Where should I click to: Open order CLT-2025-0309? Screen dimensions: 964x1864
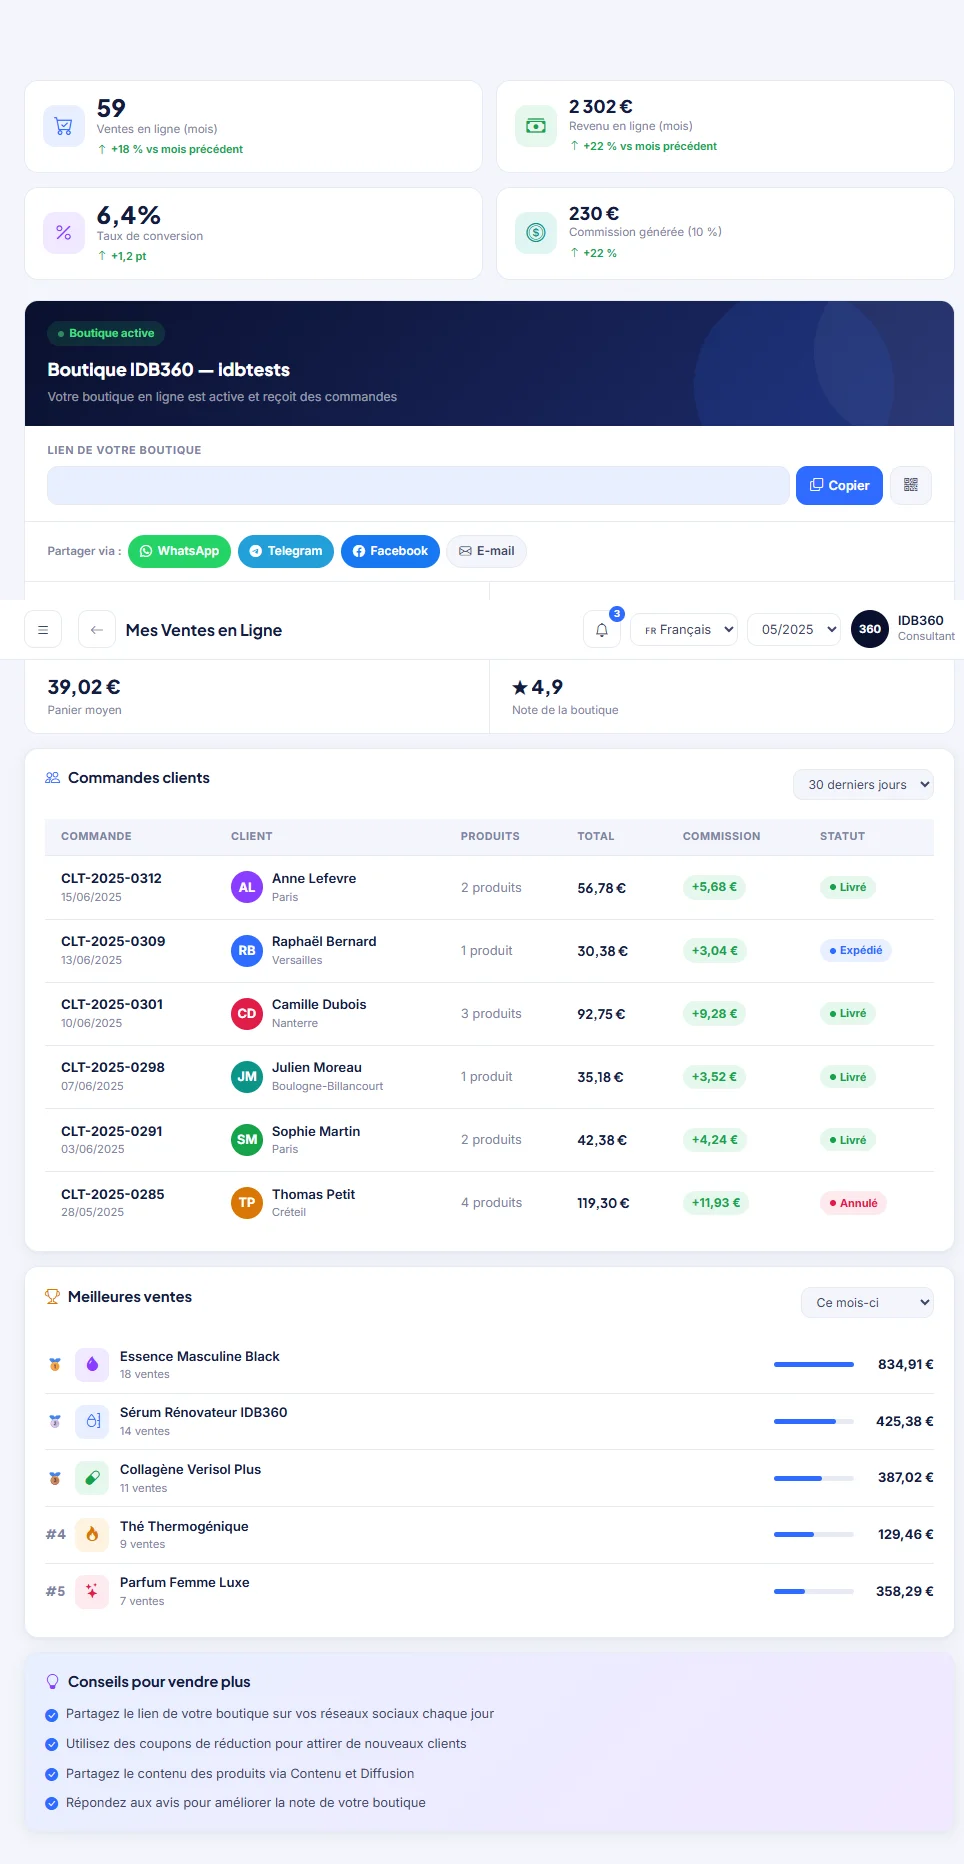point(113,941)
